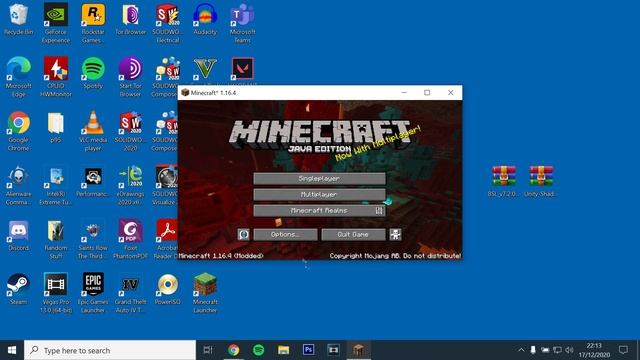Select the Epic Games Launcher shortcut
640x360 pixels.
93,293
